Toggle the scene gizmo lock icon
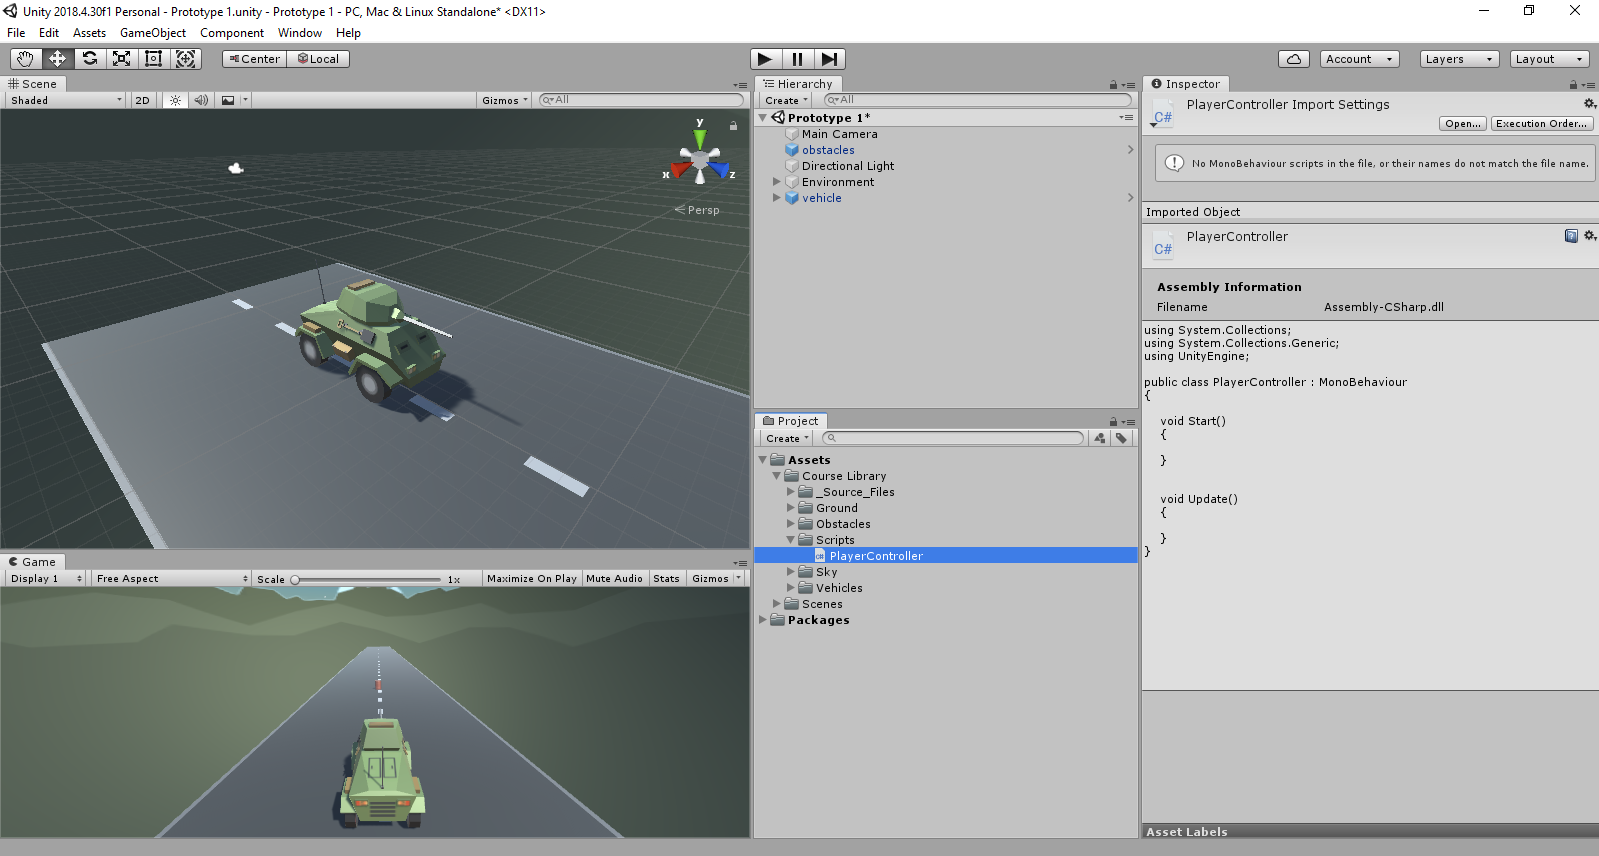This screenshot has width=1599, height=856. tap(733, 126)
